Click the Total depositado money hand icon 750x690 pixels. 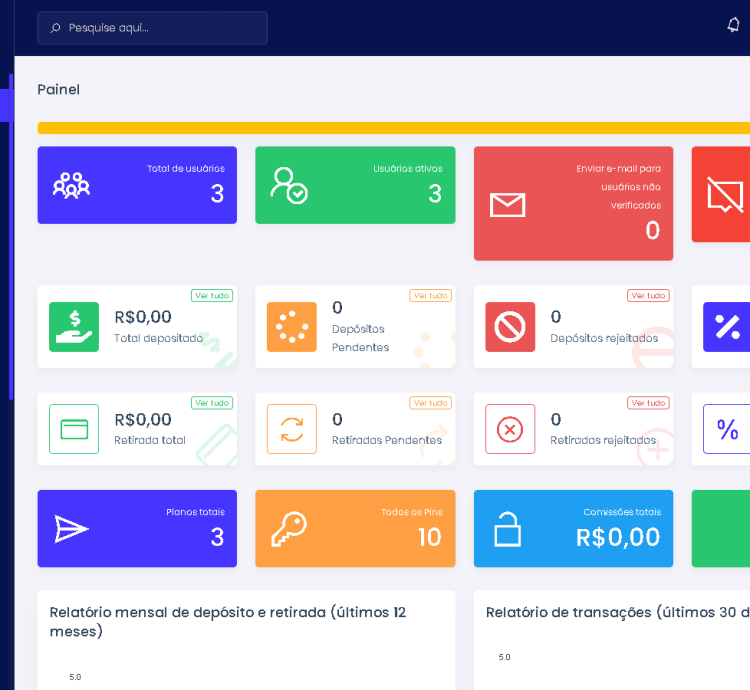click(74, 327)
